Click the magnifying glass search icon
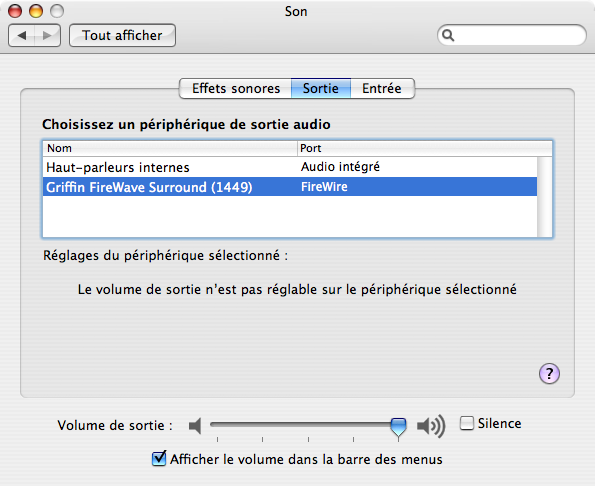The height and width of the screenshot is (486, 595). click(448, 35)
